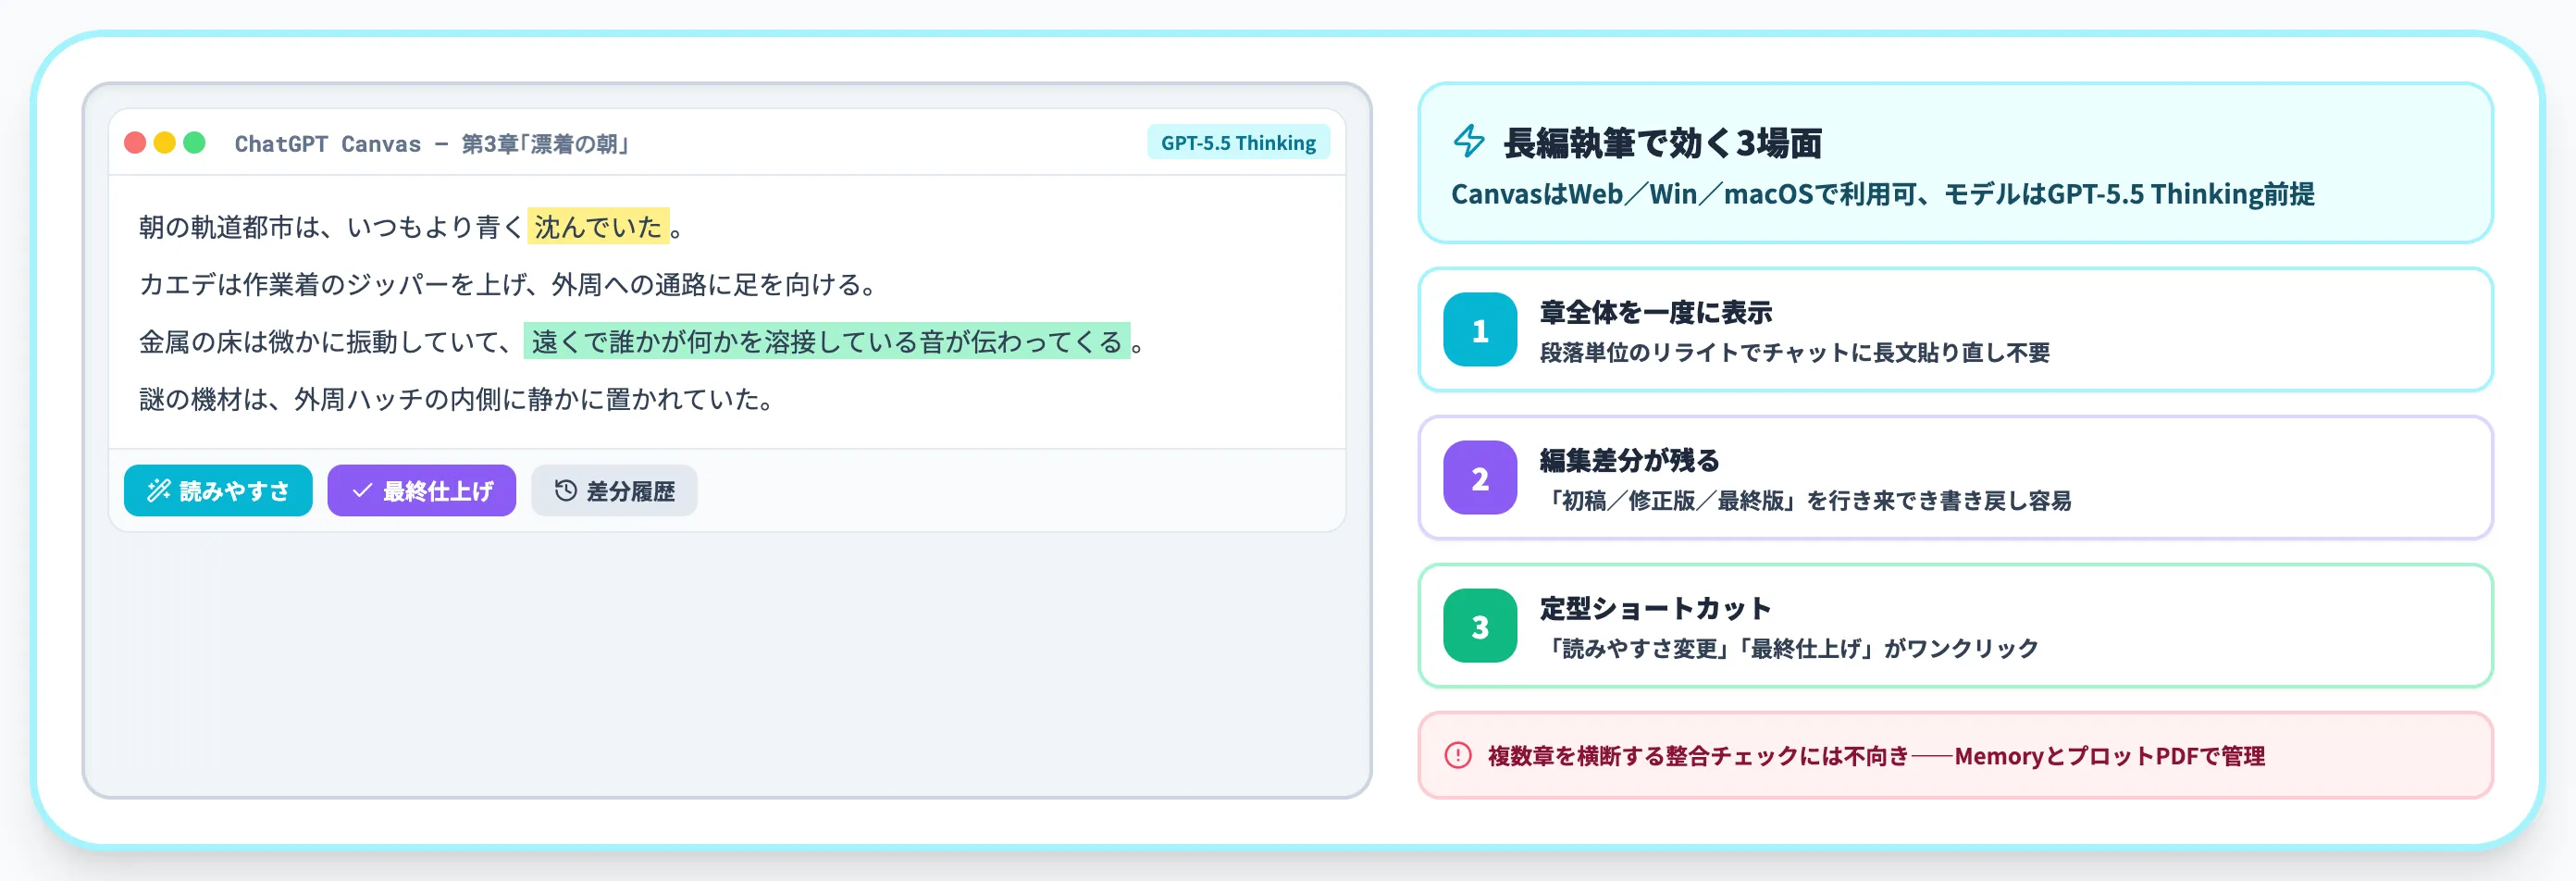Click the warning text 複数章を横断する整合チェックには不向き
This screenshot has height=881, width=2576.
click(x=1698, y=756)
